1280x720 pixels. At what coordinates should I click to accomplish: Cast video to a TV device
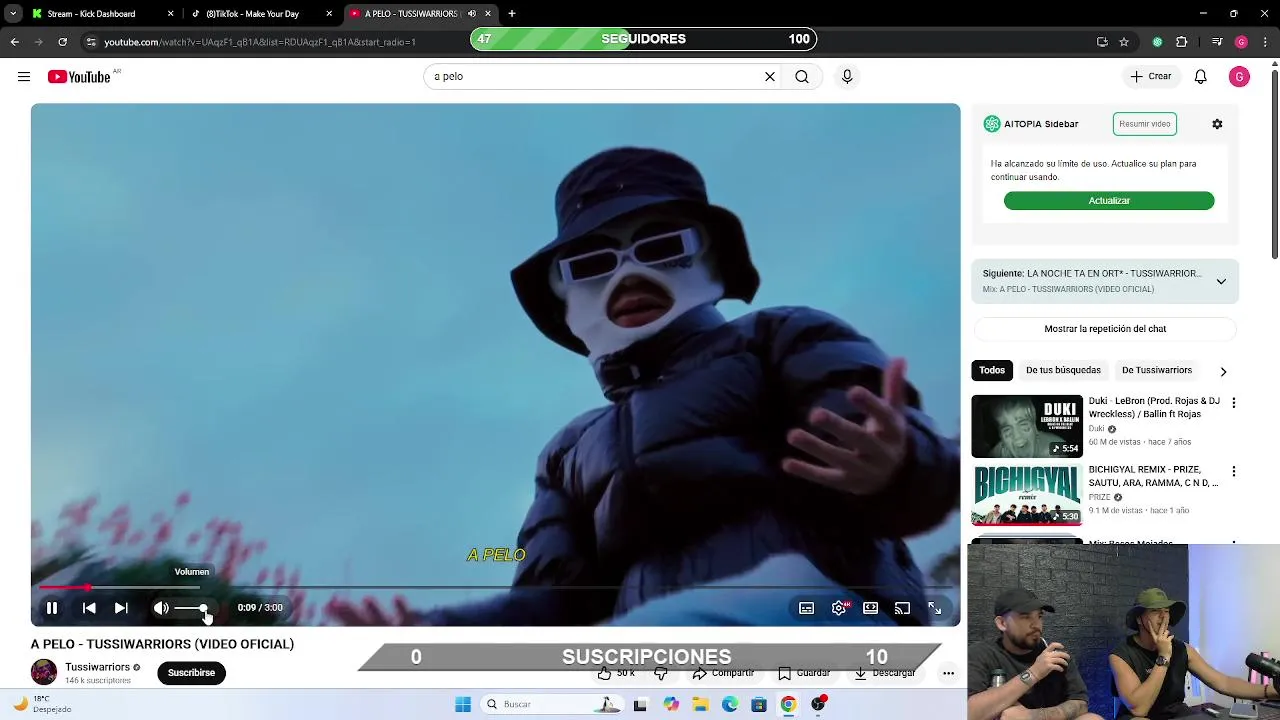point(902,608)
